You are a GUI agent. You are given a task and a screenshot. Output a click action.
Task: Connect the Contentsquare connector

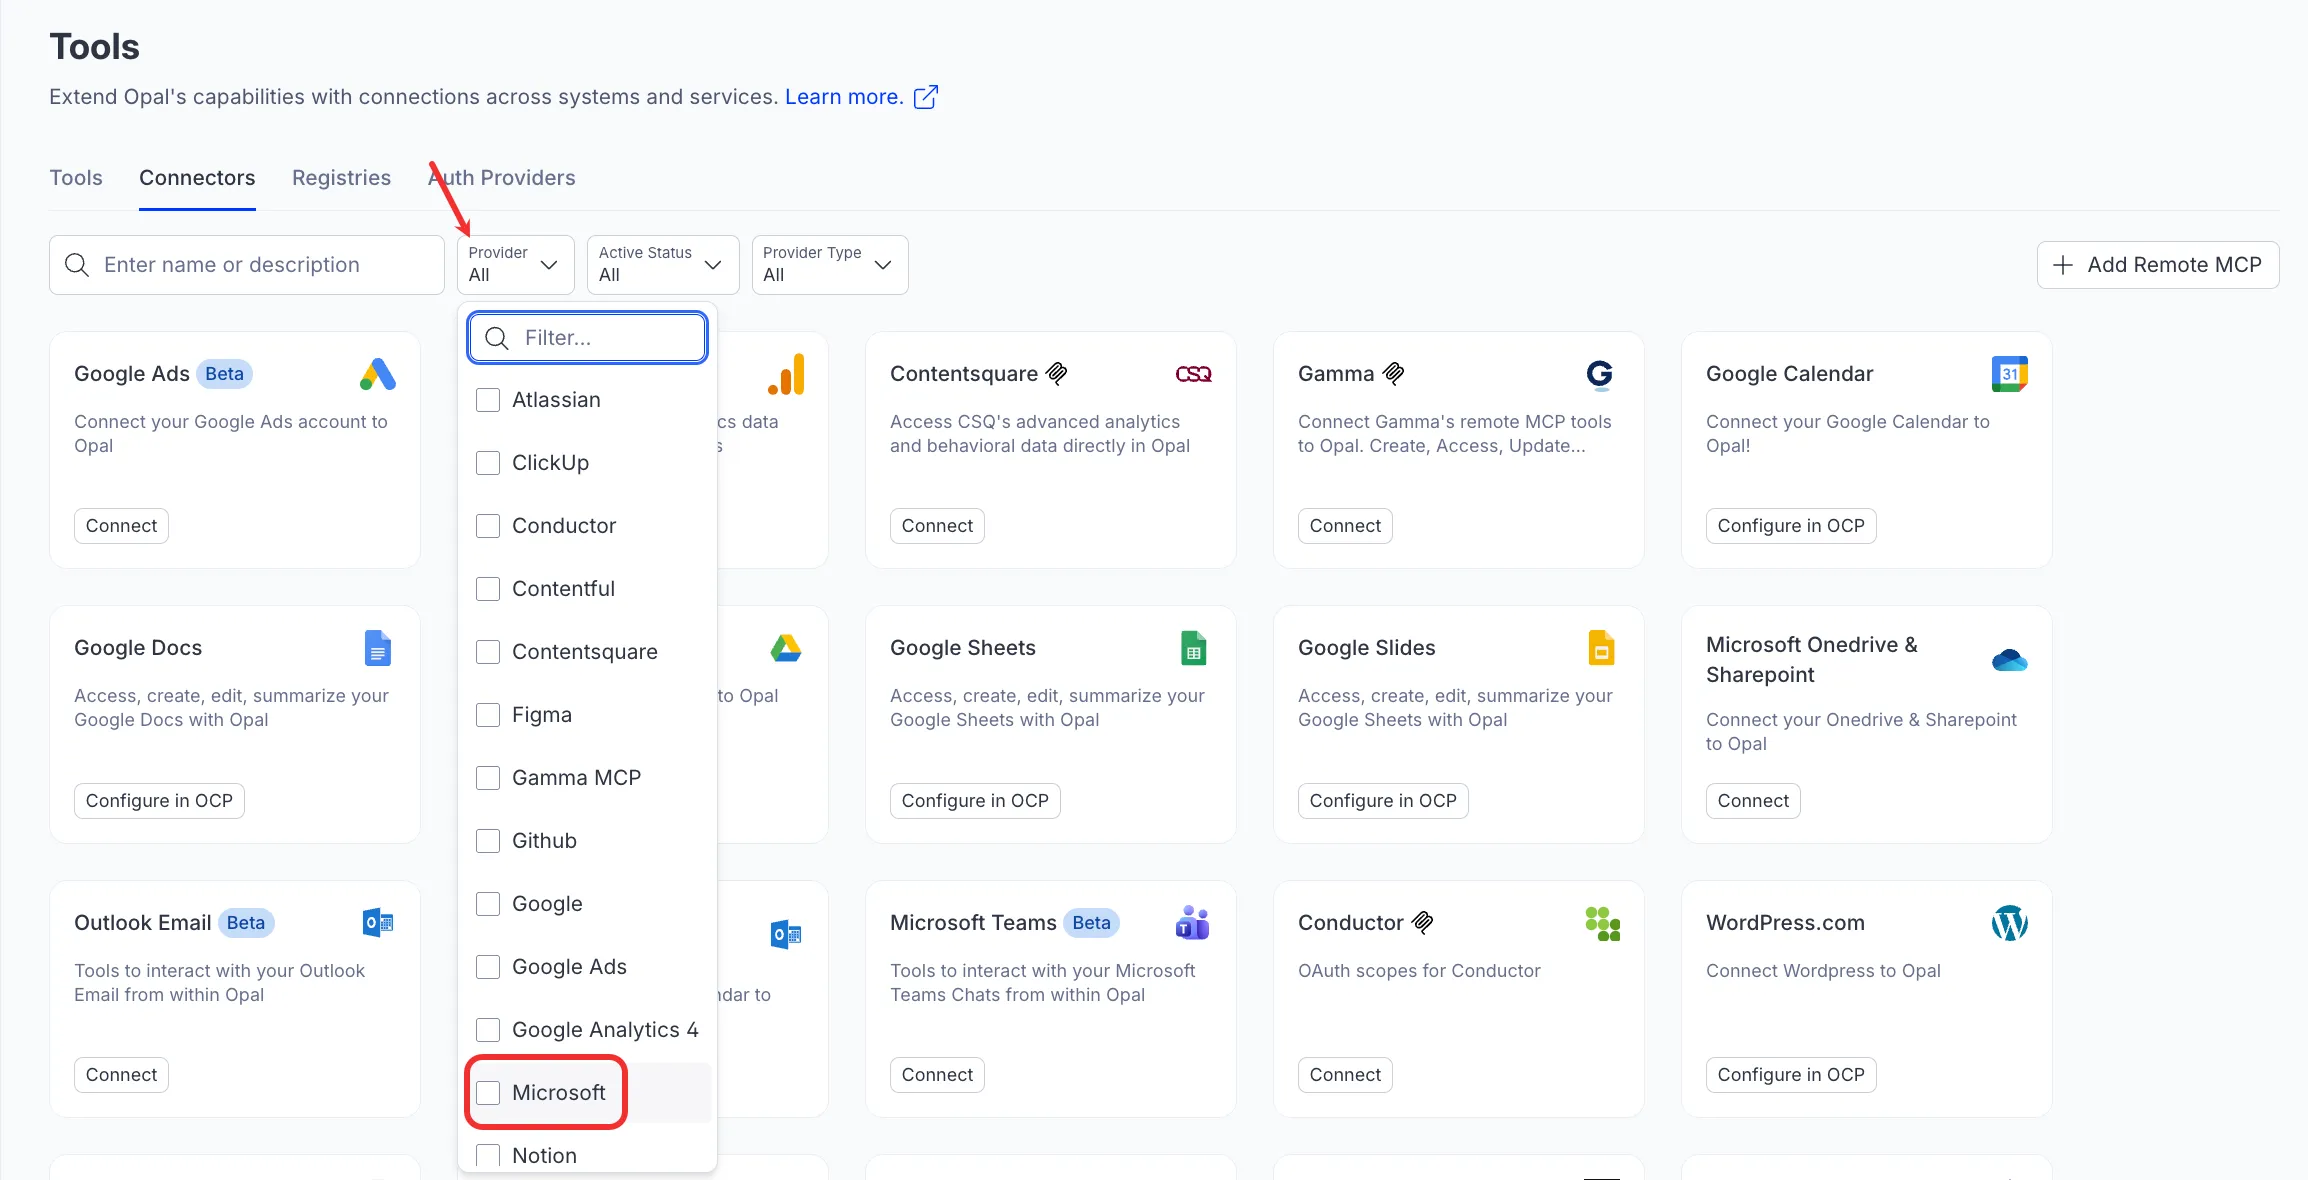[937, 526]
